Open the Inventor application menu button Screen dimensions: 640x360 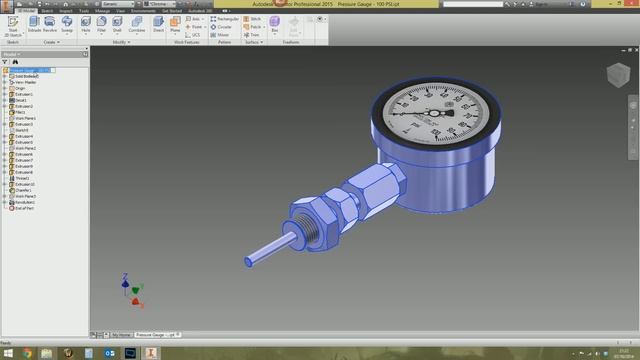(7, 7)
